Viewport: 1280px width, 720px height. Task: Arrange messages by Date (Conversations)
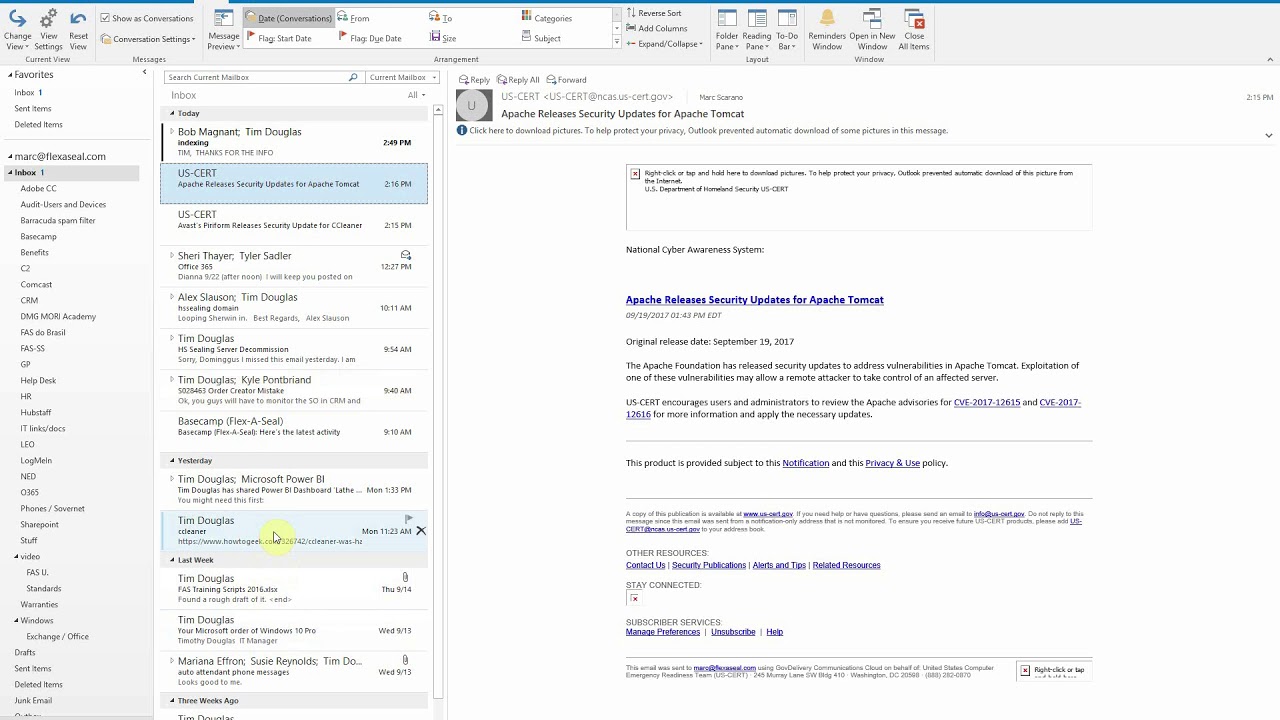coord(289,18)
